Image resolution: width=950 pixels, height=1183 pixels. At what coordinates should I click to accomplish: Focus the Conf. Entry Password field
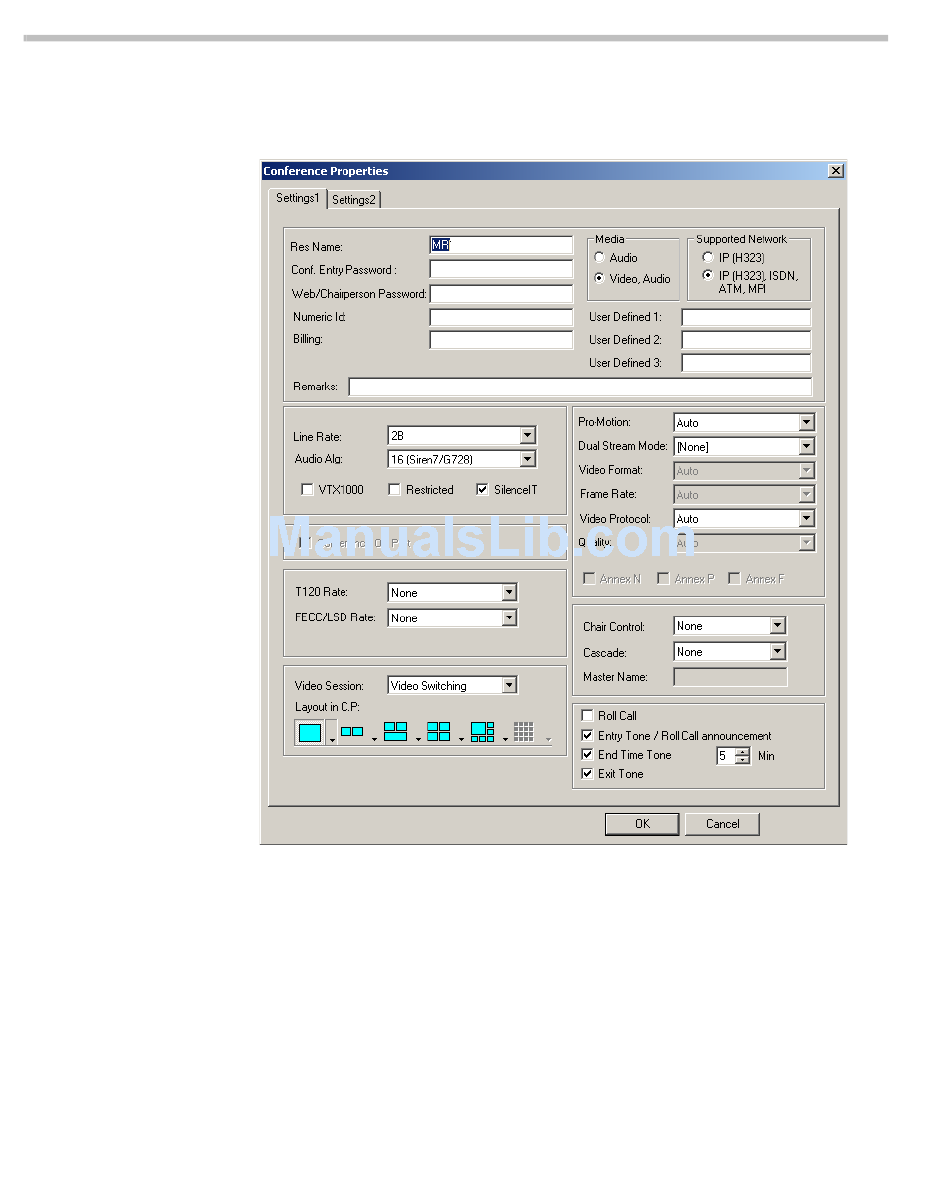[501, 269]
